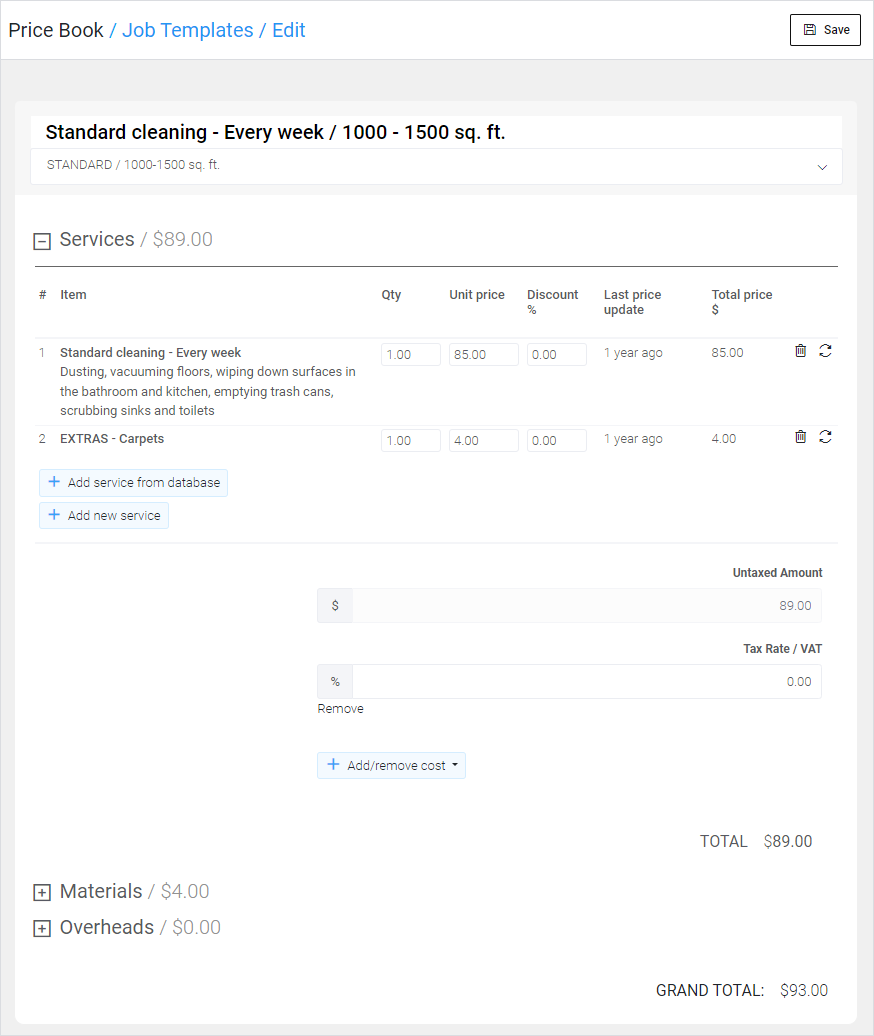This screenshot has width=874, height=1036.
Task: Open the Add/remove cost dropdown
Action: point(391,766)
